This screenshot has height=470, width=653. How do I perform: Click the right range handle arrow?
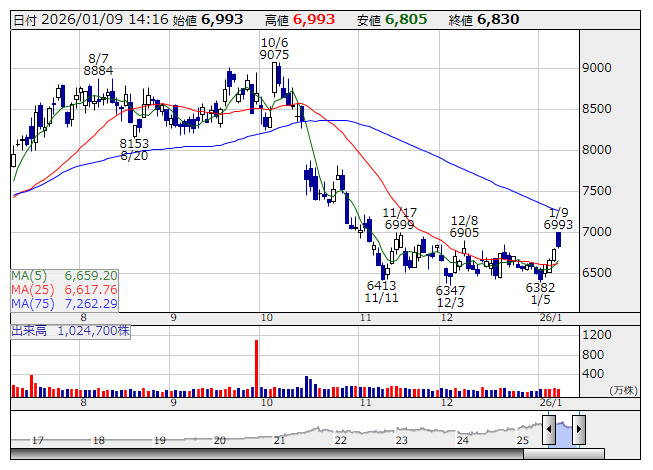[x=578, y=430]
